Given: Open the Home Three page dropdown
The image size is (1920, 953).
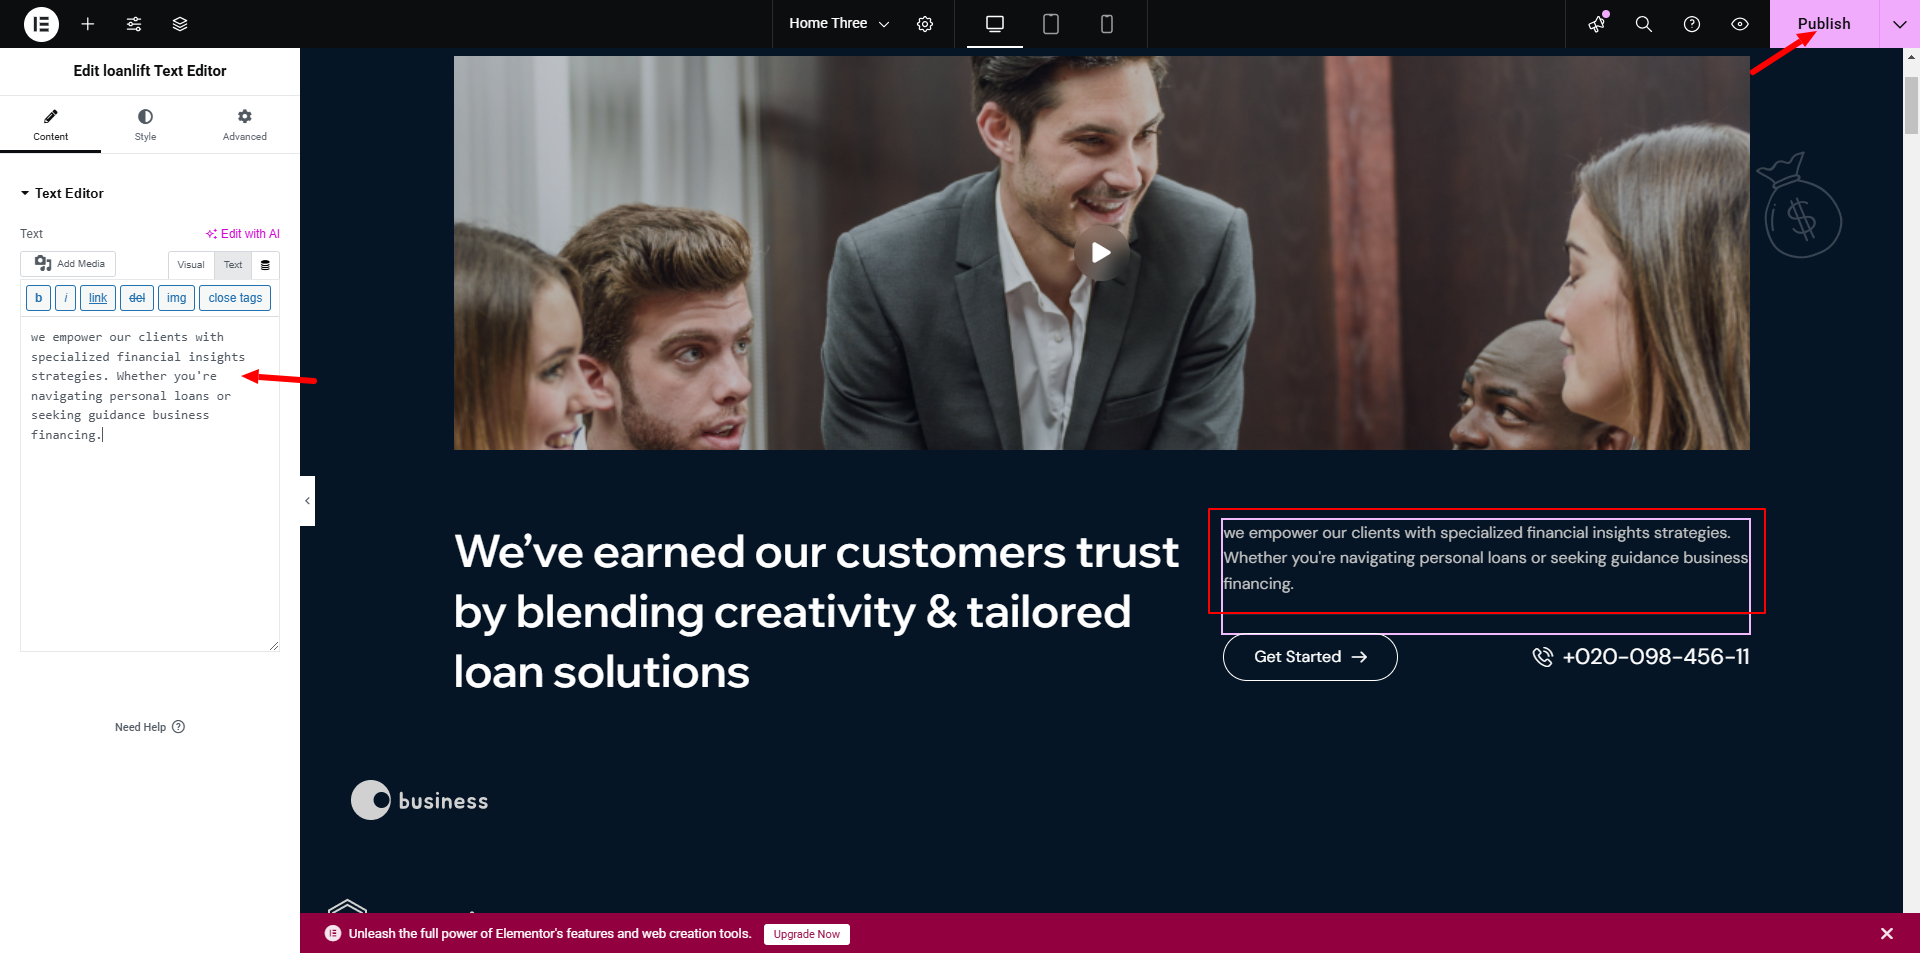Looking at the screenshot, I should point(838,24).
